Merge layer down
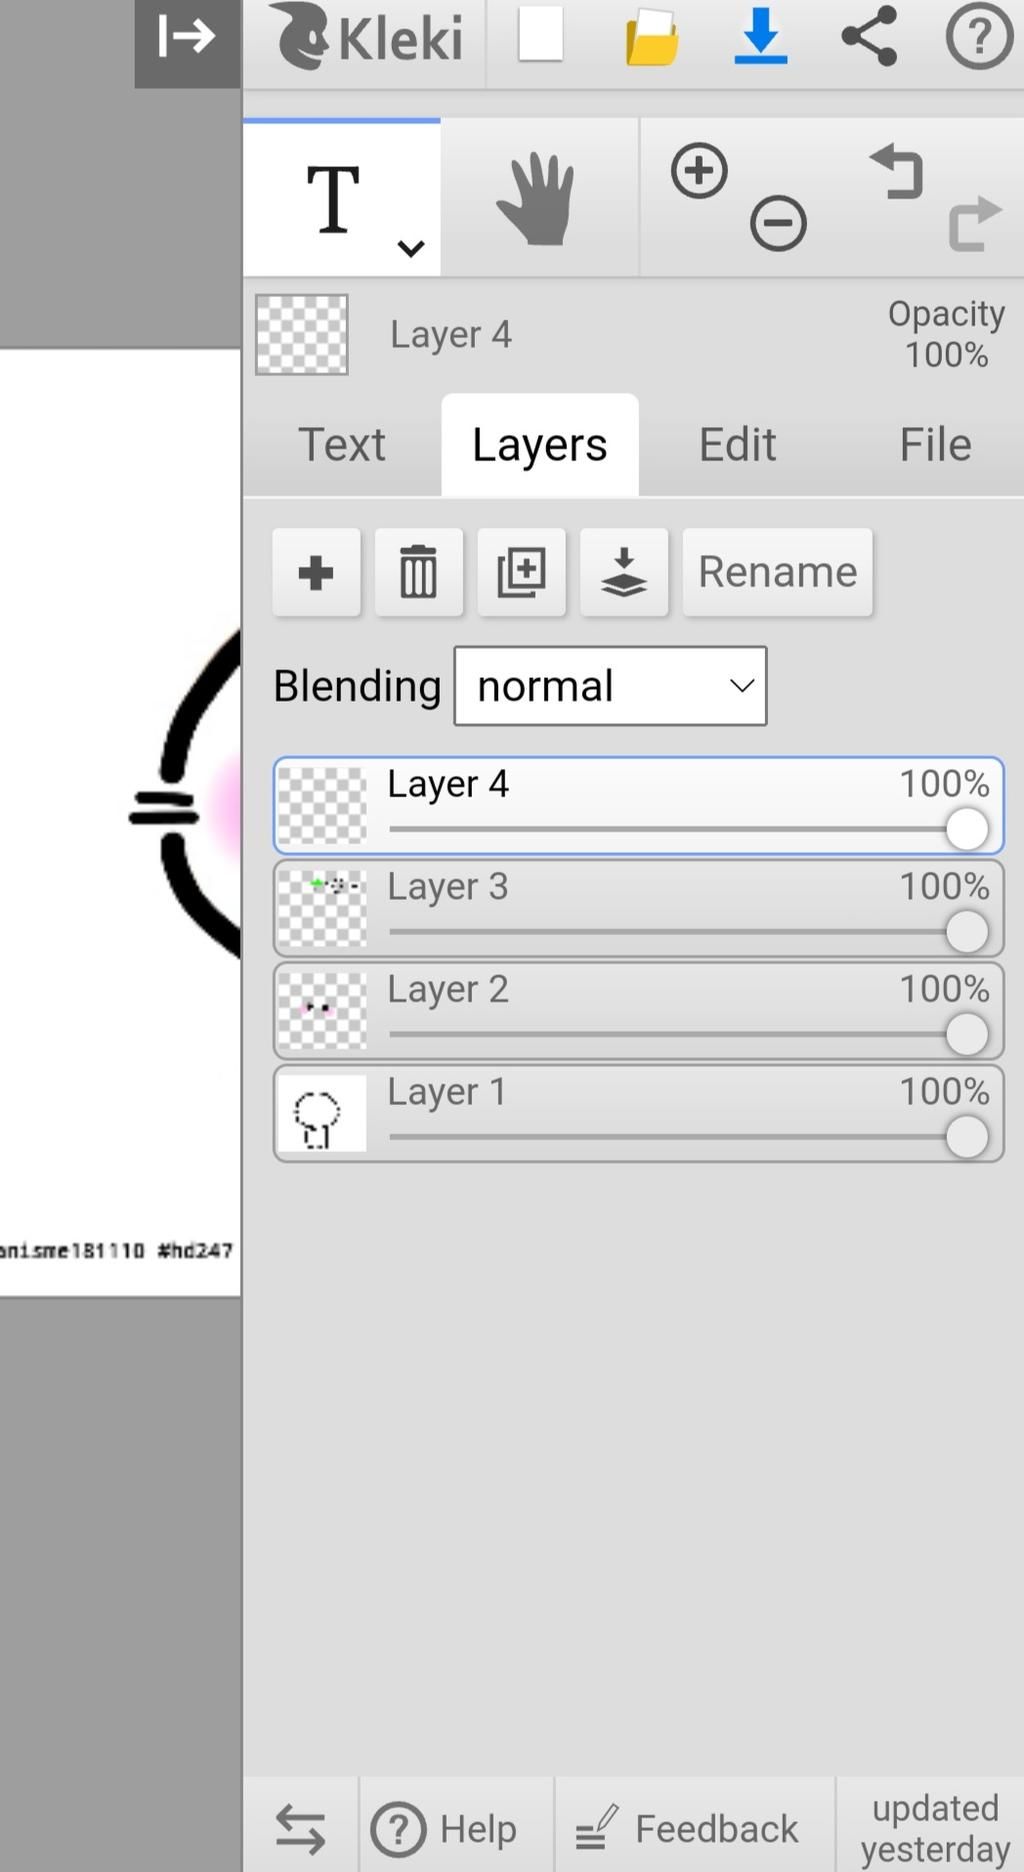1024x1872 pixels. 624,572
